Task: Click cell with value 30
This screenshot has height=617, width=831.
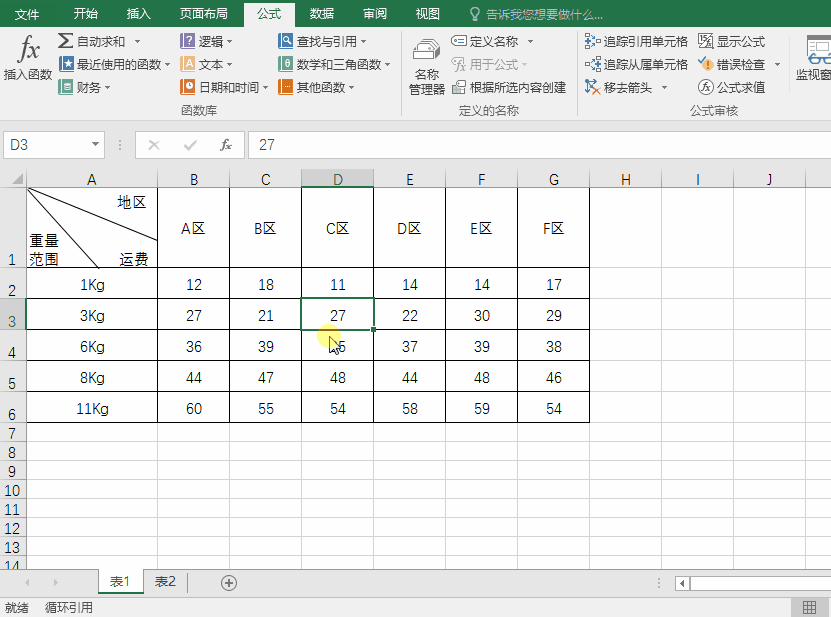Action: point(481,315)
